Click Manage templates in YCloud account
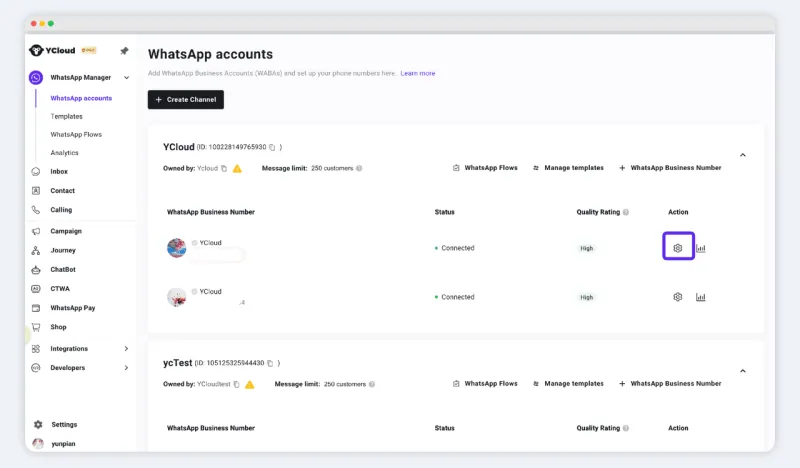 pyautogui.click(x=568, y=168)
